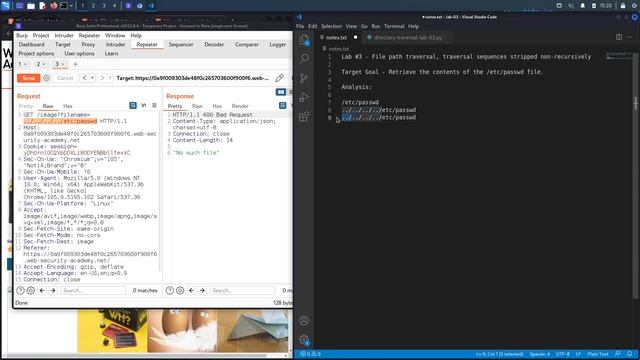640x360 pixels.
Task: Open notifications bell in VS Code status bar
Action: click(630, 354)
